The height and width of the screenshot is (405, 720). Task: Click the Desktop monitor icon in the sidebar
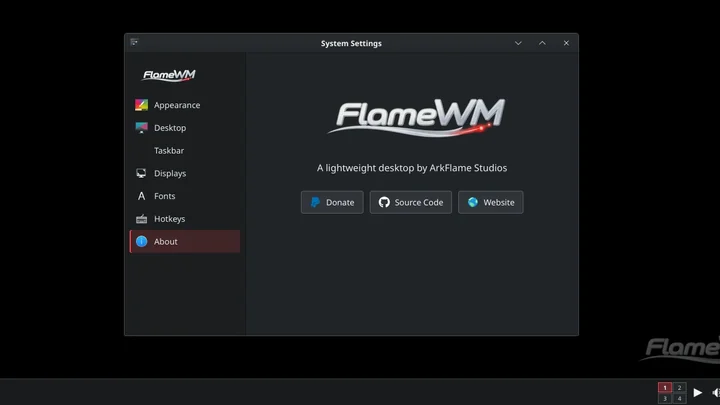pos(141,128)
